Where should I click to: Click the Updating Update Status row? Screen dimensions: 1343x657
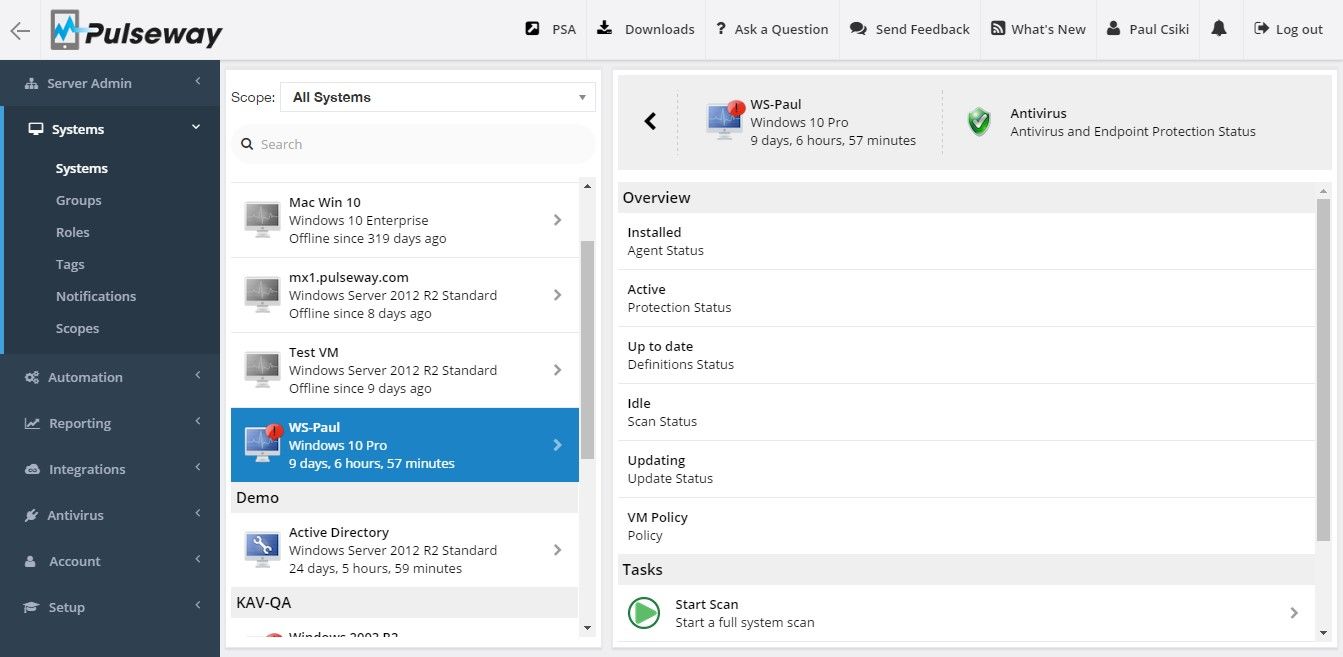click(967, 469)
